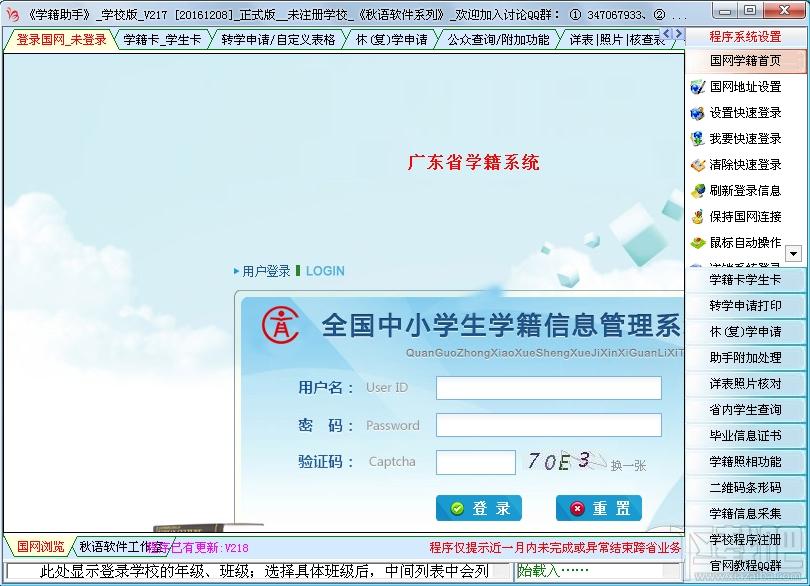810x586 pixels.
Task: Click the 密码 password field
Action: (549, 425)
